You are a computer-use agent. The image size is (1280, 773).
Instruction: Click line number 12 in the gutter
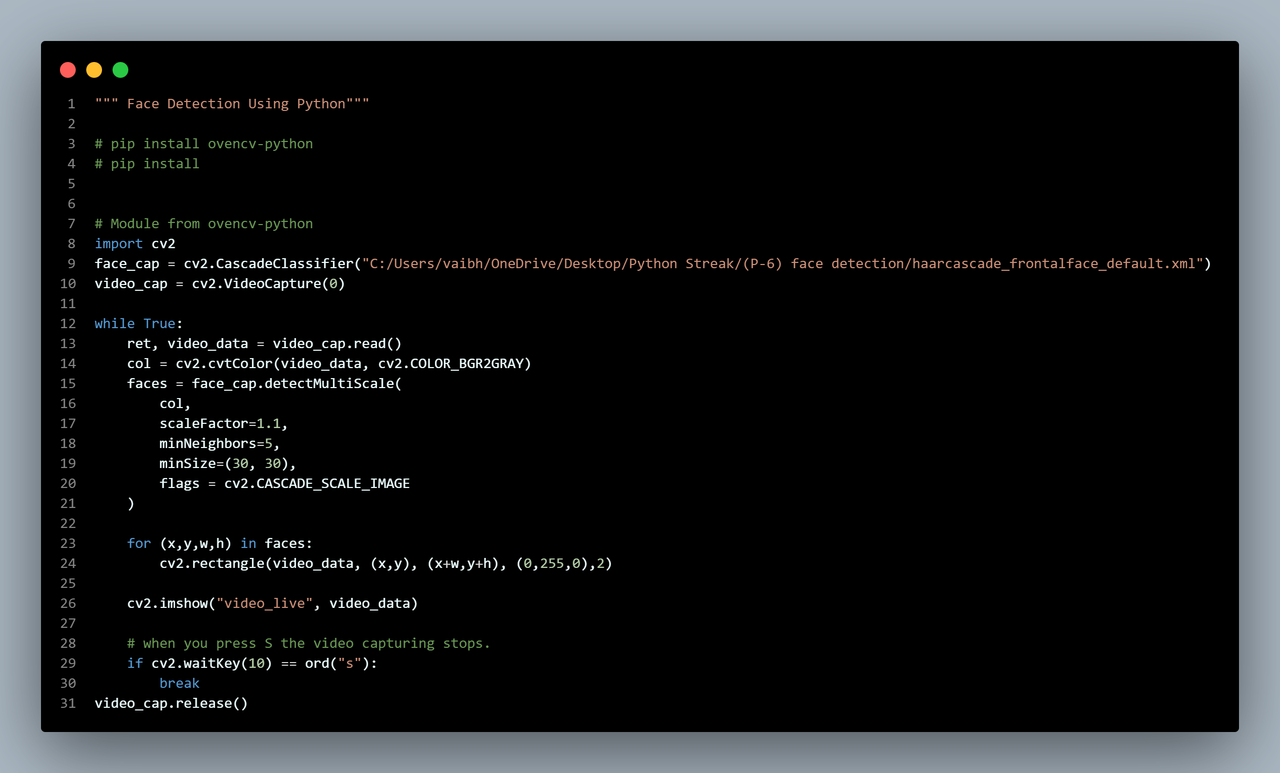pos(68,324)
